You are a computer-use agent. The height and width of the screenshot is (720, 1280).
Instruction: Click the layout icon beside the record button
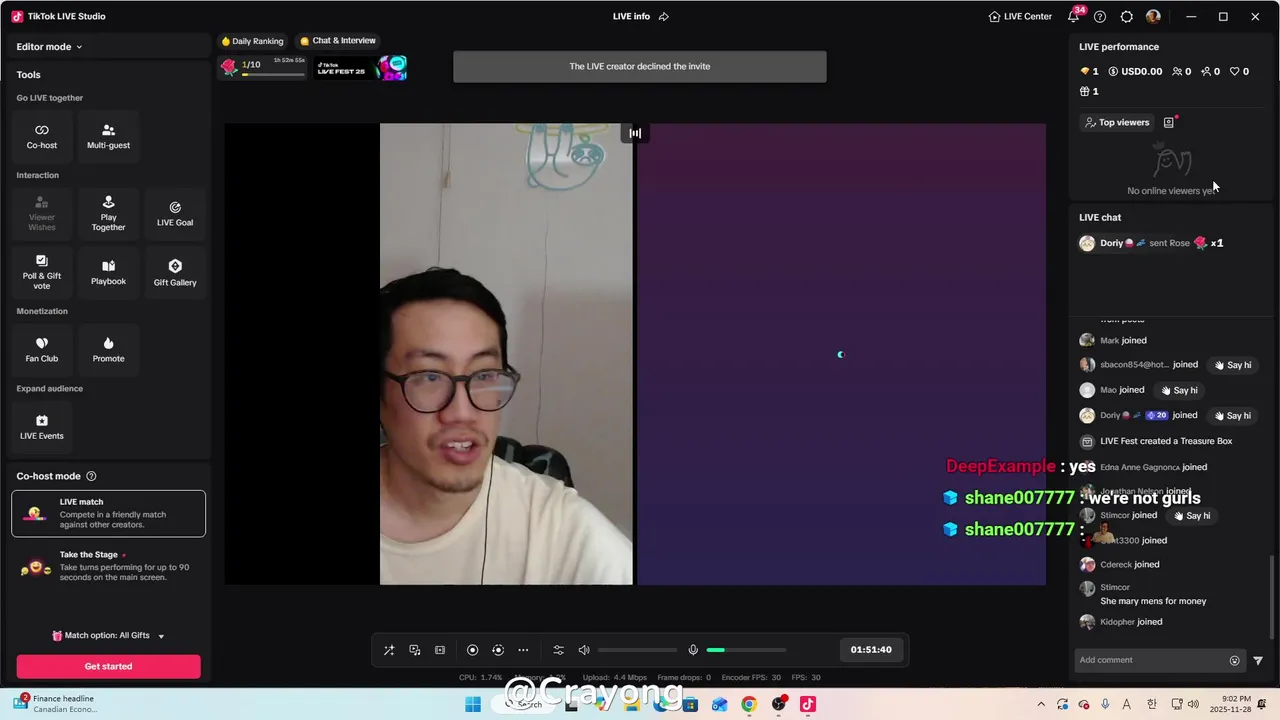click(440, 650)
